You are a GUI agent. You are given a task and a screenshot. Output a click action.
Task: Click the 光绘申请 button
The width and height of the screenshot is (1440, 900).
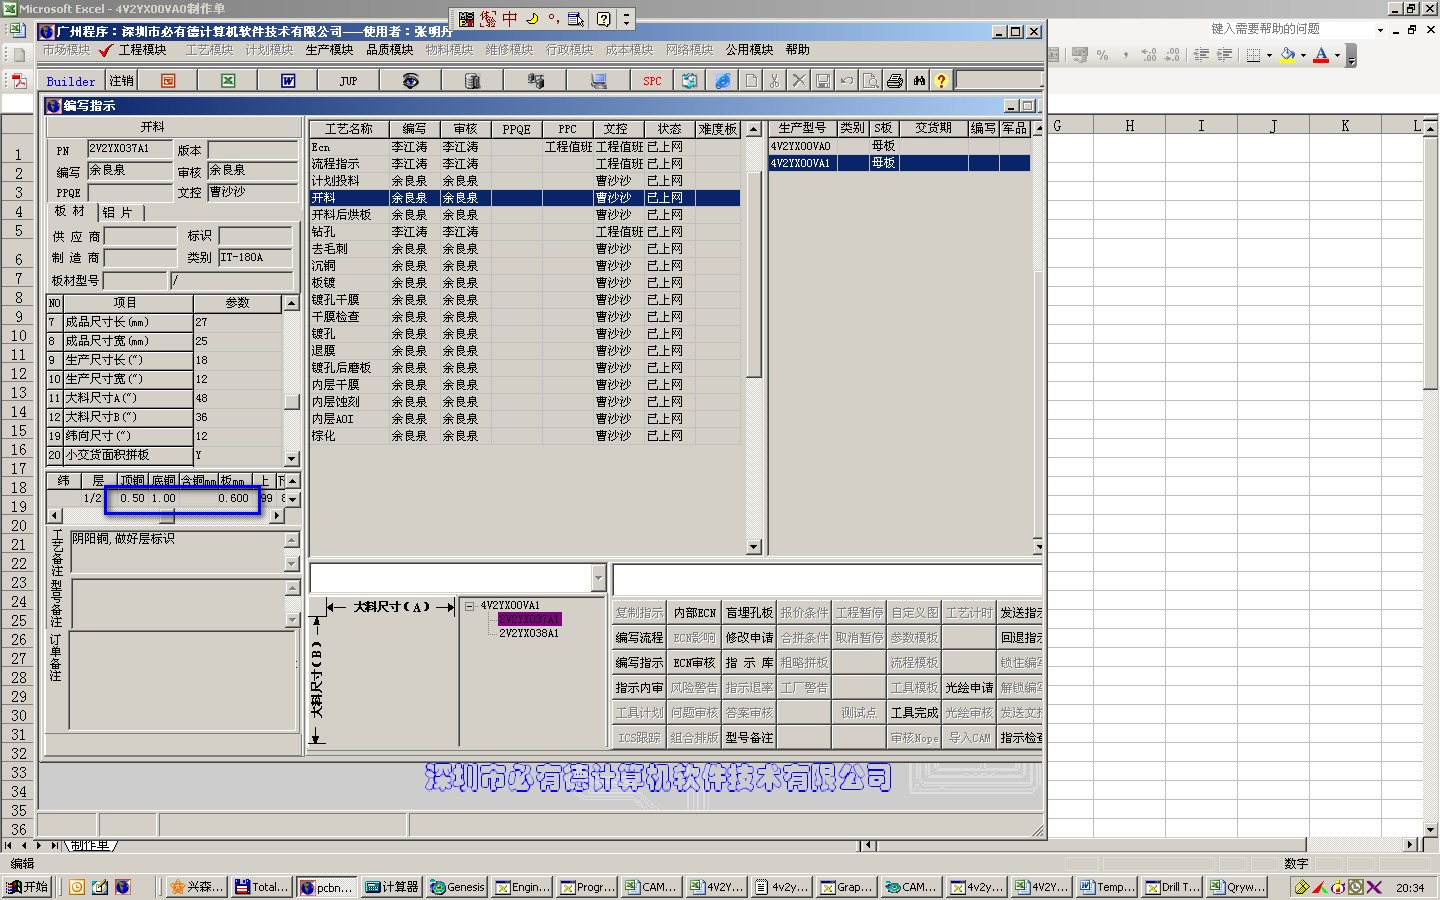[969, 688]
